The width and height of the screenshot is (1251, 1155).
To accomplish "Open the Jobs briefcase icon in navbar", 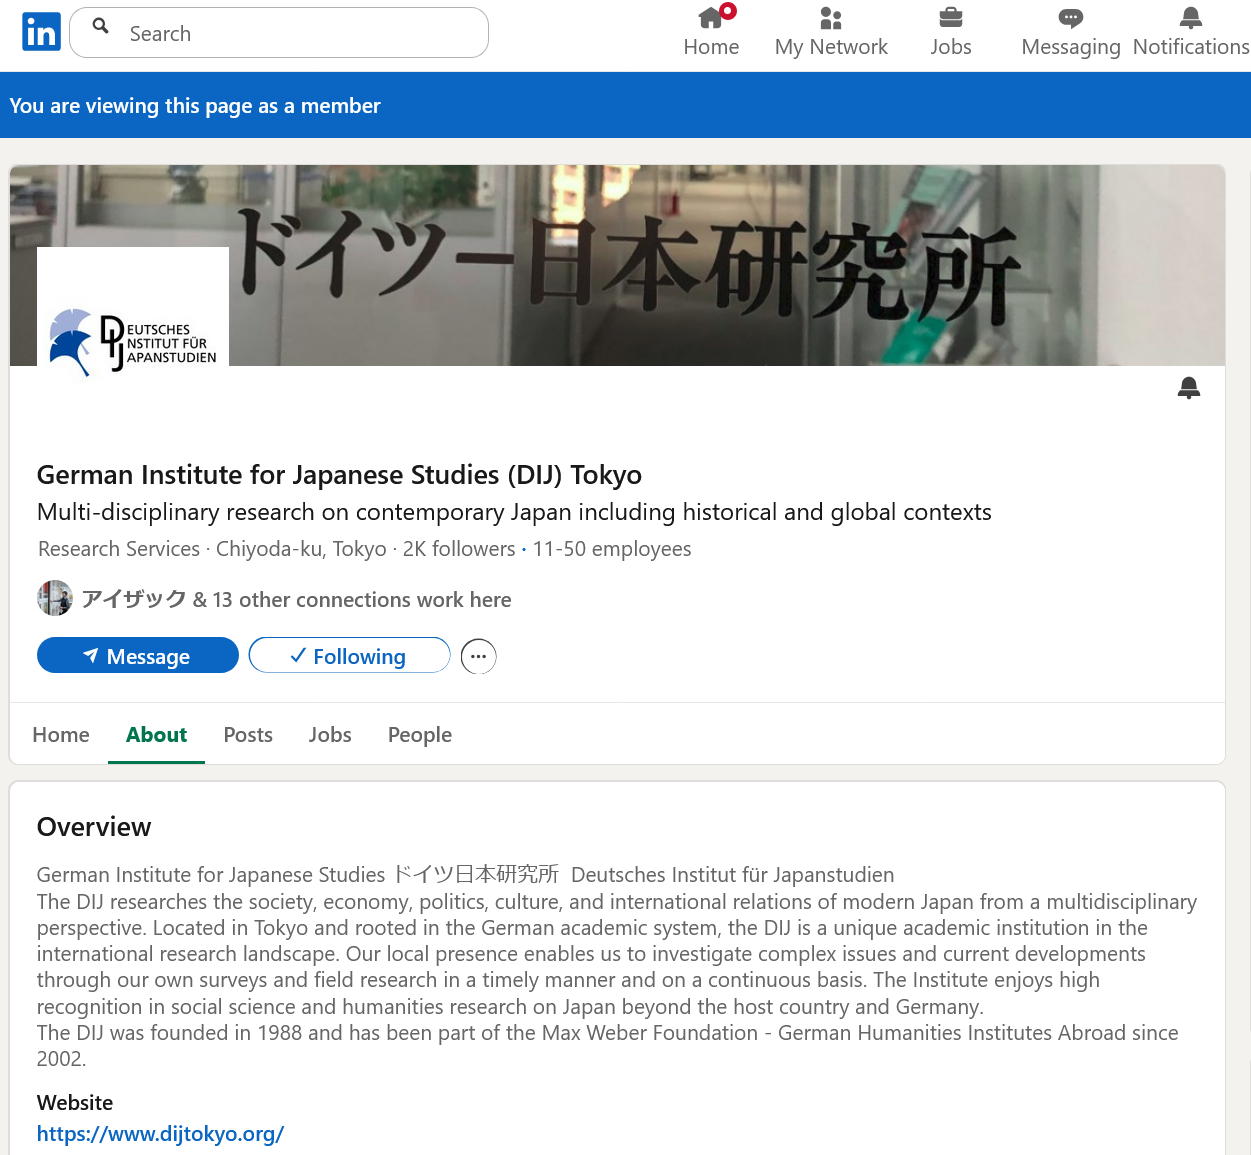I will click(x=950, y=18).
